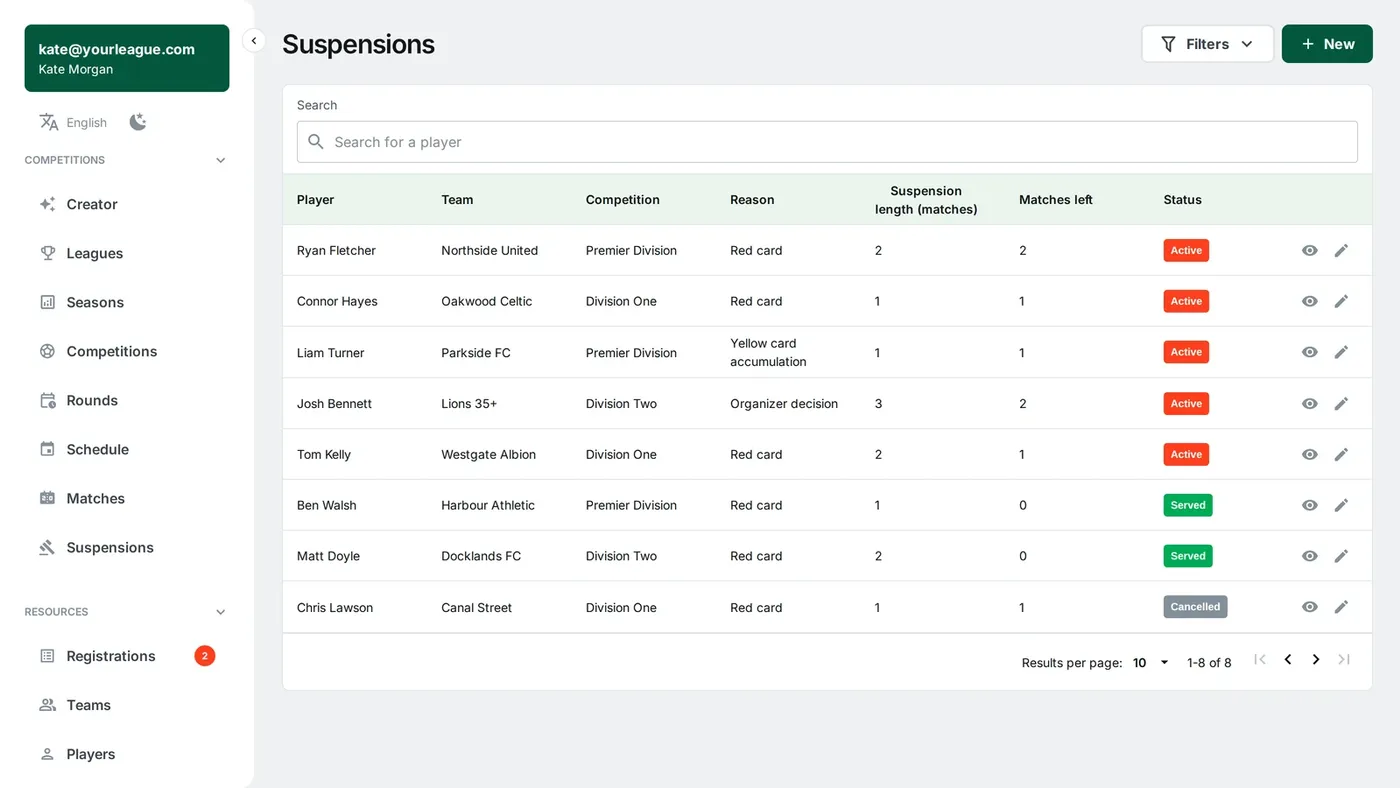Edit Ben Walsh's suspension
This screenshot has width=1400, height=788.
(x=1341, y=505)
